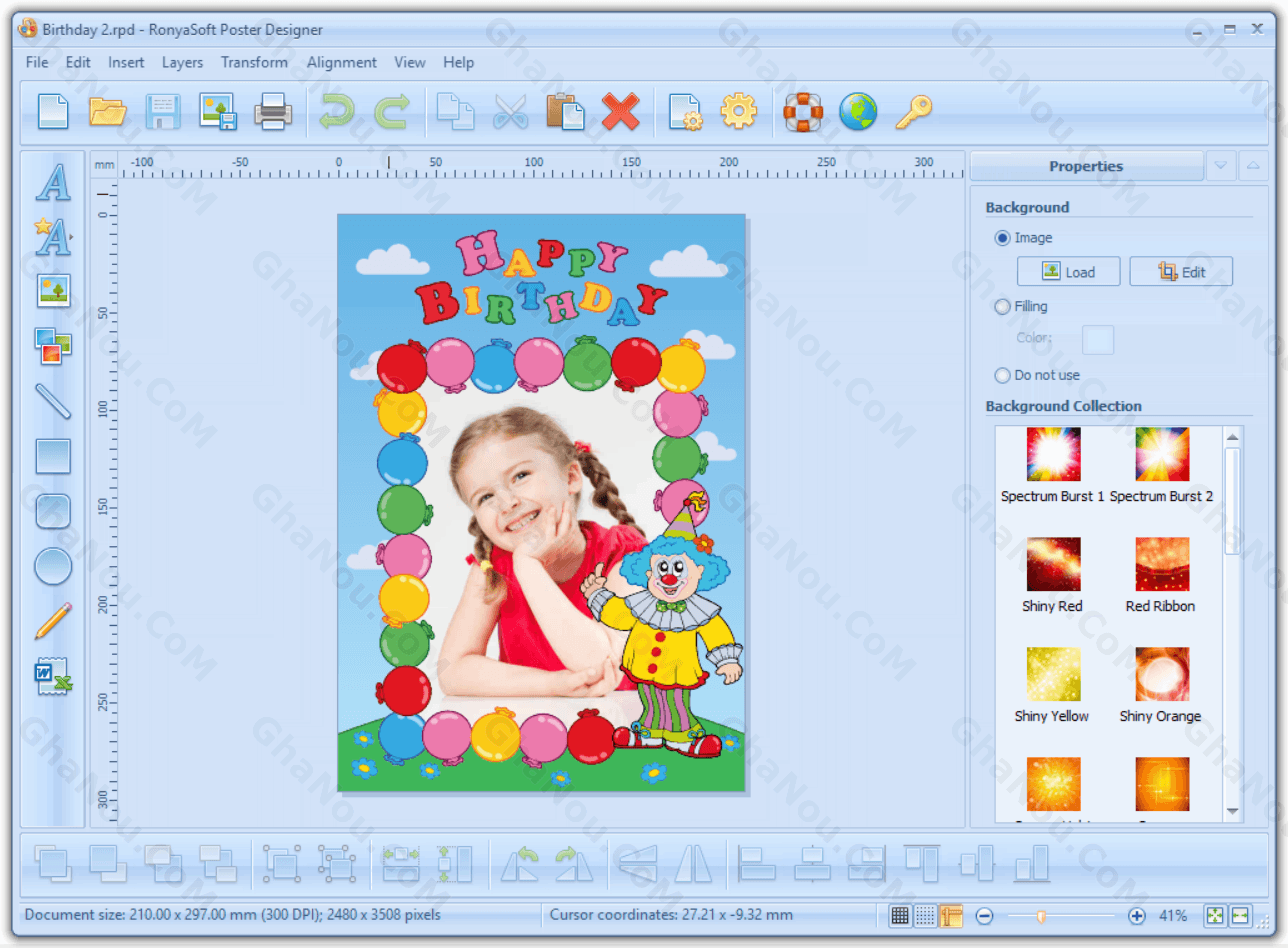Zoom out with the minus button

point(984,916)
